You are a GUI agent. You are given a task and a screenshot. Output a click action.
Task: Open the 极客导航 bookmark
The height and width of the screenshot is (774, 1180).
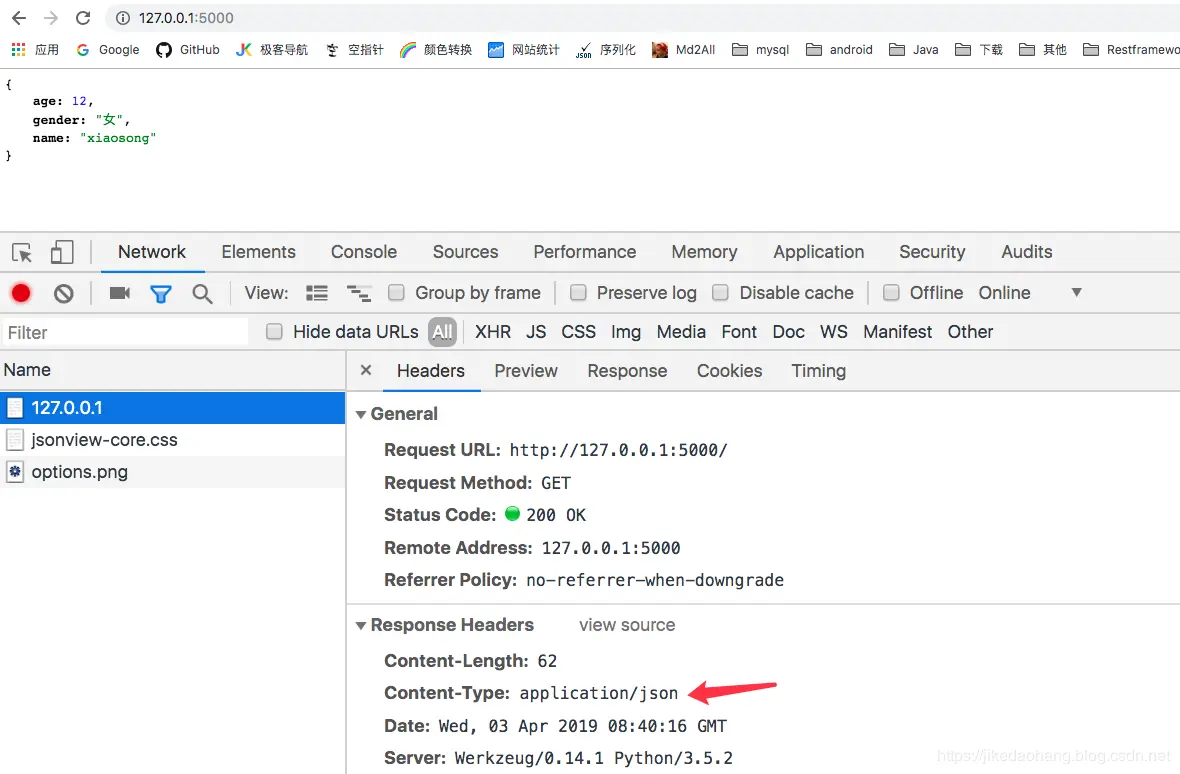[272, 50]
